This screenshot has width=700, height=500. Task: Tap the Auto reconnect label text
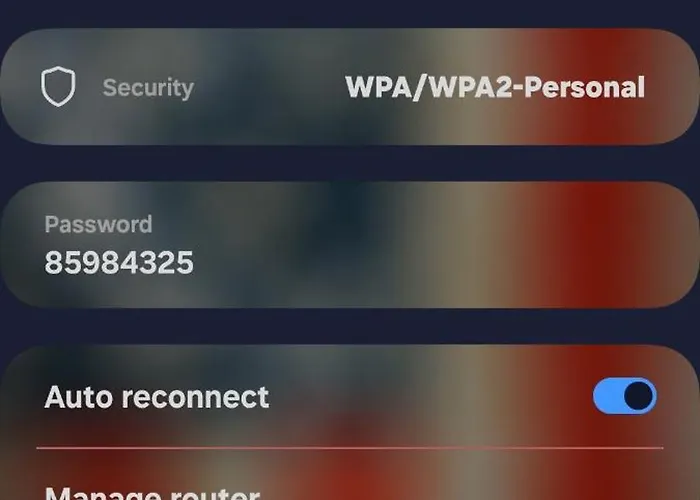pos(157,397)
